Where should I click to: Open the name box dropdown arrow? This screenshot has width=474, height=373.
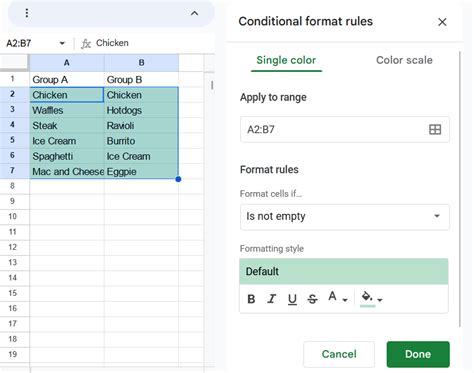pyautogui.click(x=62, y=43)
